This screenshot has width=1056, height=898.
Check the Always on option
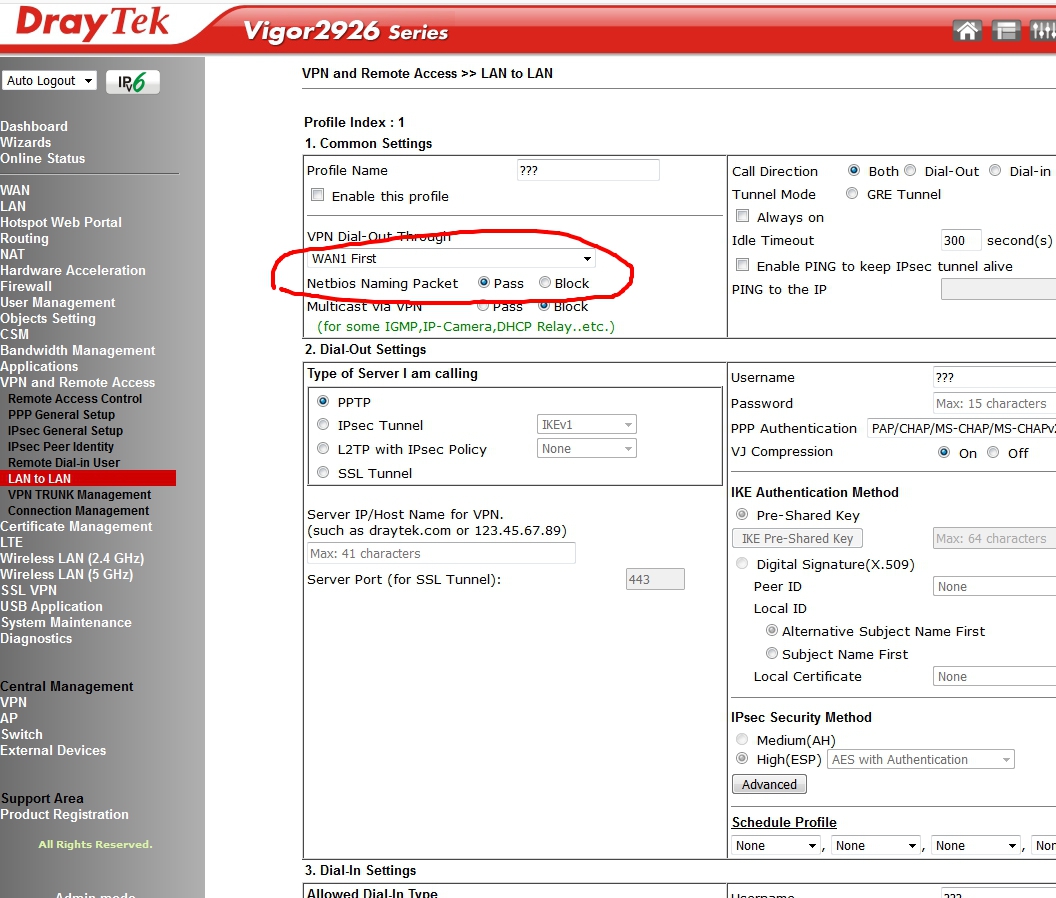[742, 217]
